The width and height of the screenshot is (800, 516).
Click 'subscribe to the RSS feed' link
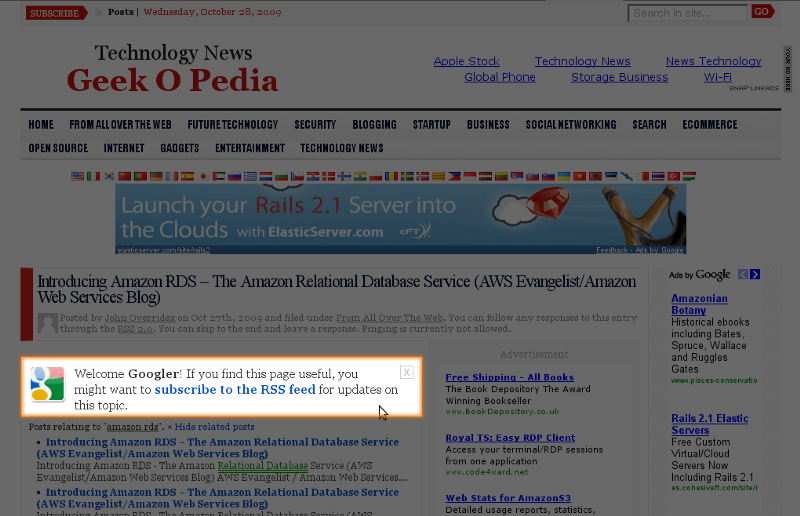[234, 390]
